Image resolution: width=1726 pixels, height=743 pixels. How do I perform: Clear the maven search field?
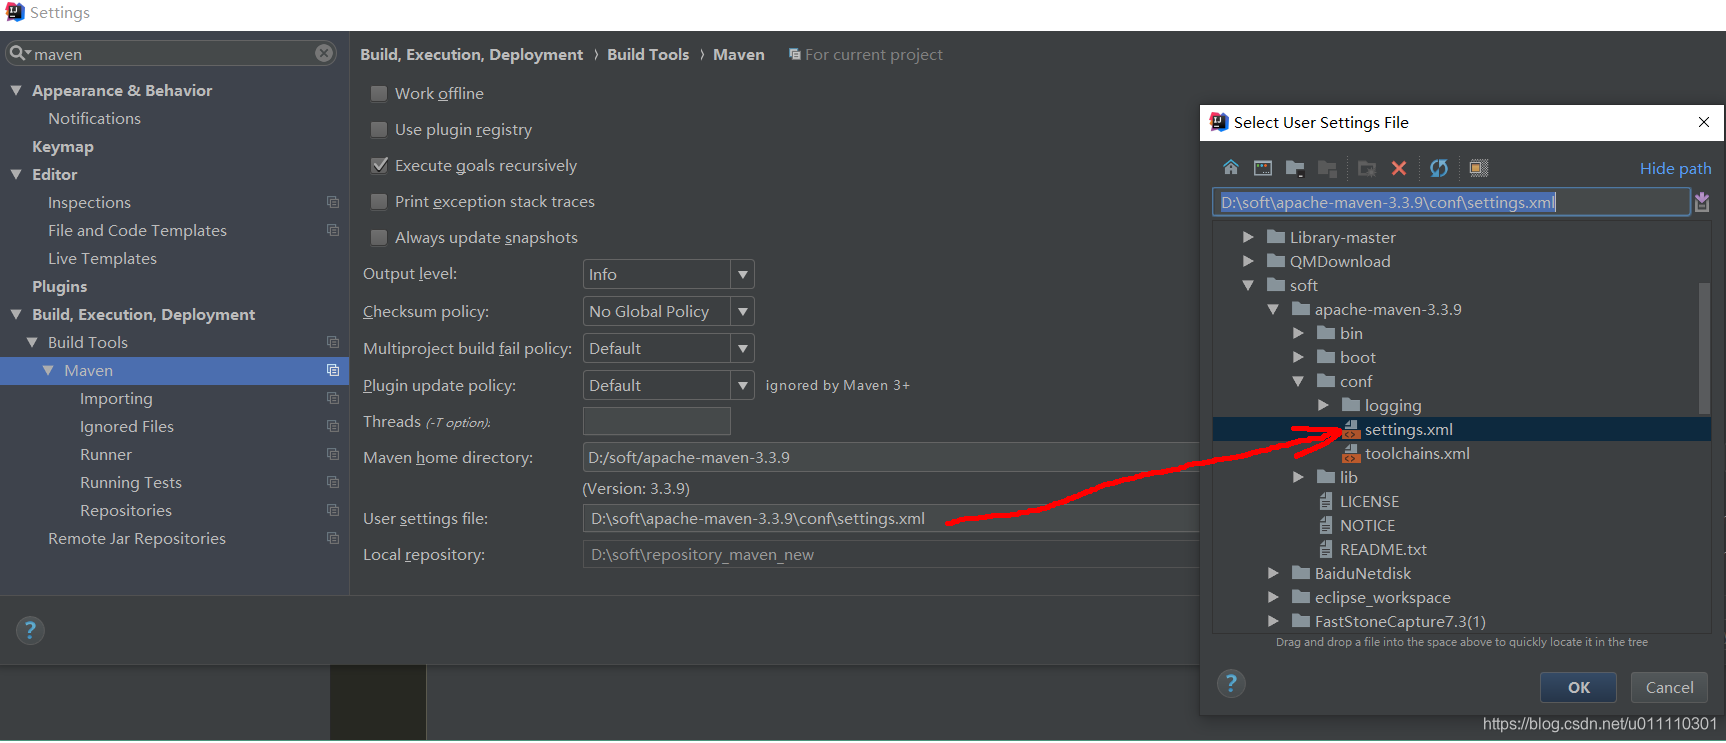coord(324,53)
